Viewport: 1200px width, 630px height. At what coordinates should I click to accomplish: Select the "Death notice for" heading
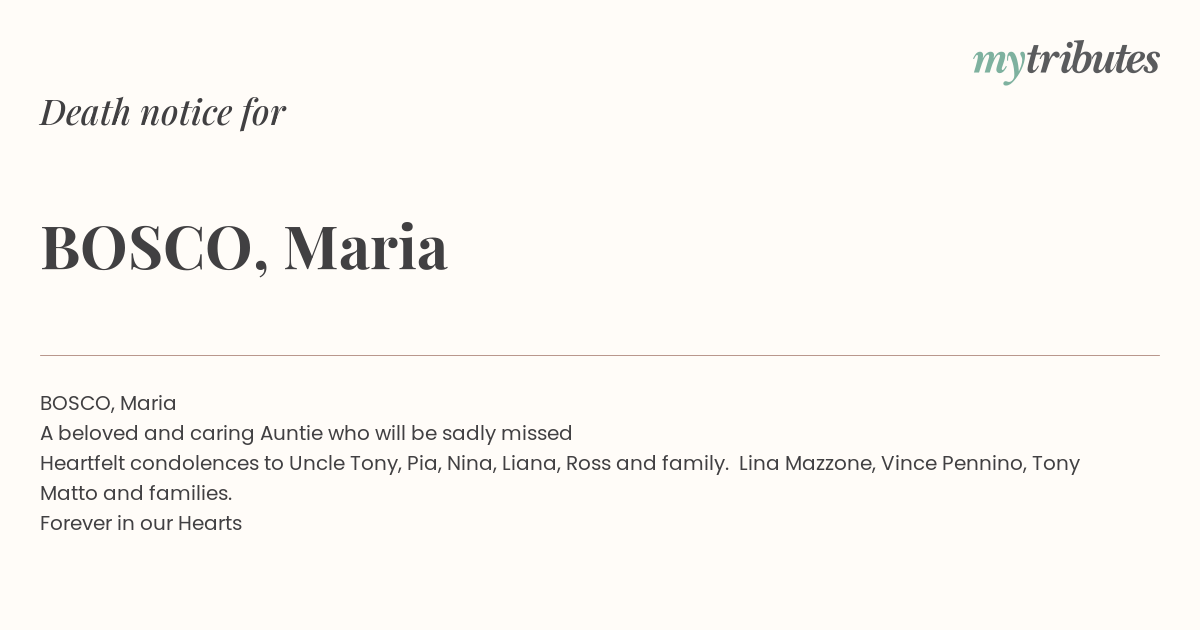(x=163, y=112)
